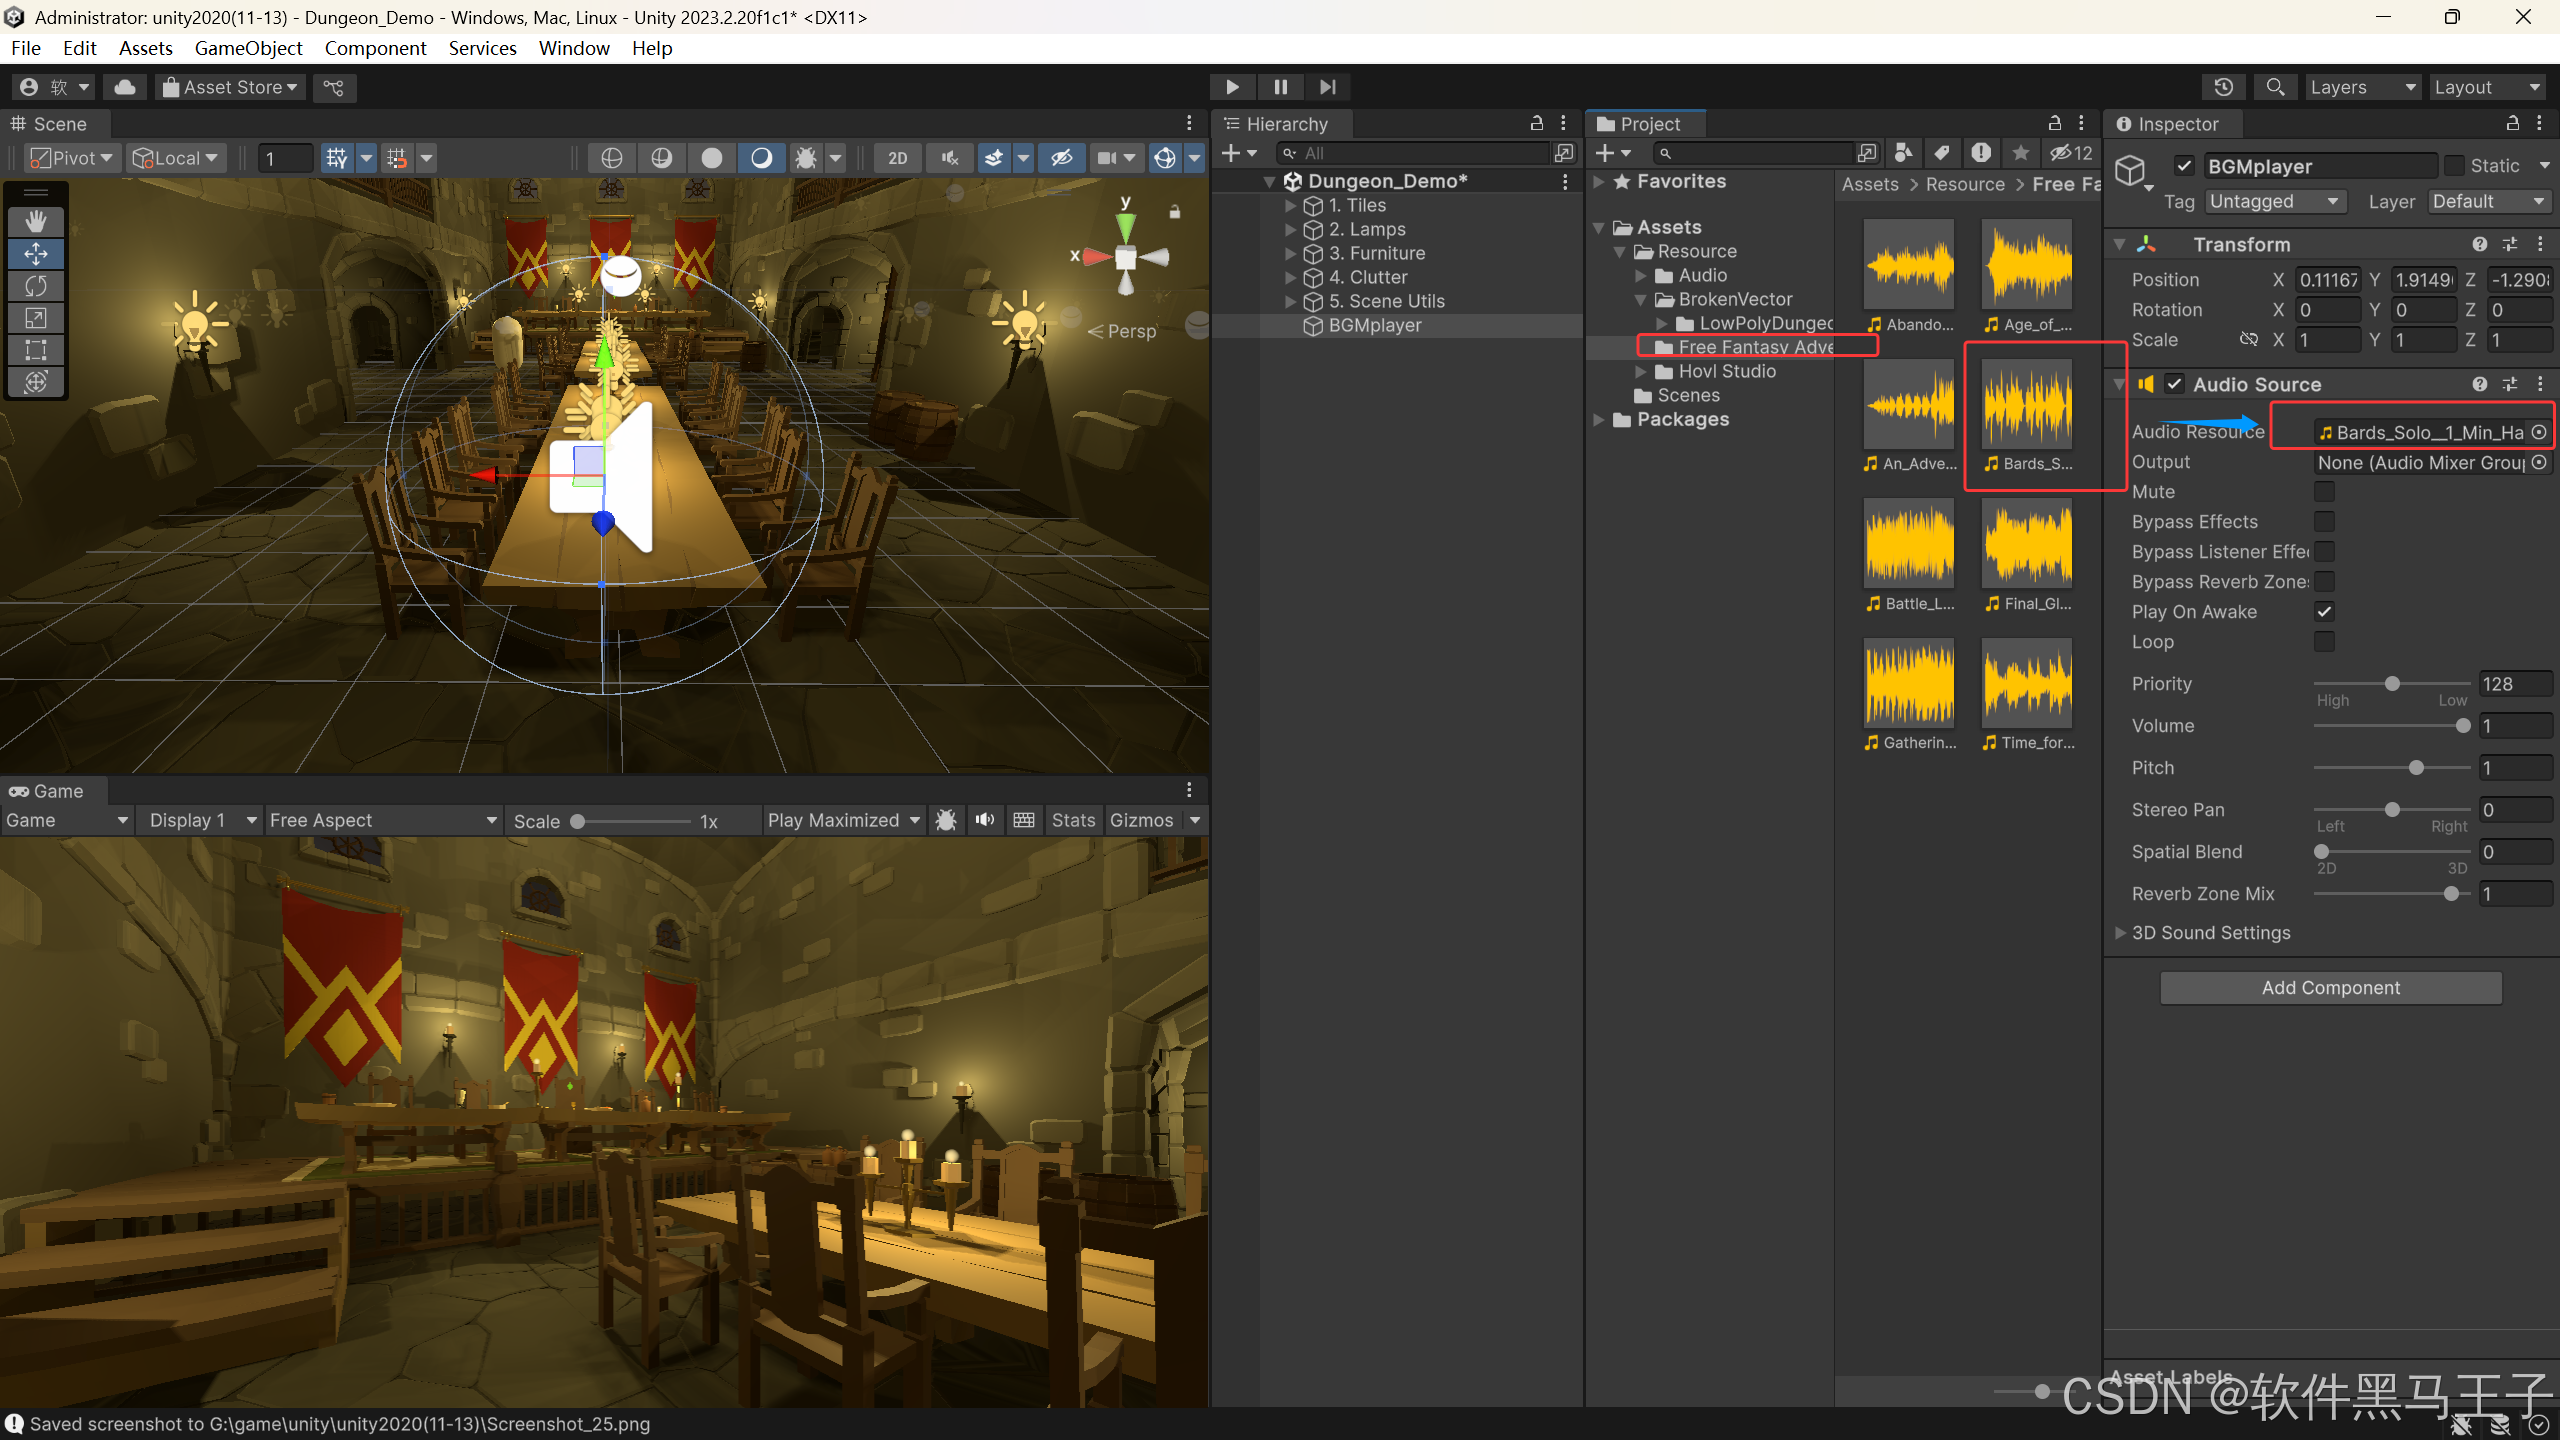
Task: Toggle Stats in Game view
Action: pyautogui.click(x=1073, y=820)
